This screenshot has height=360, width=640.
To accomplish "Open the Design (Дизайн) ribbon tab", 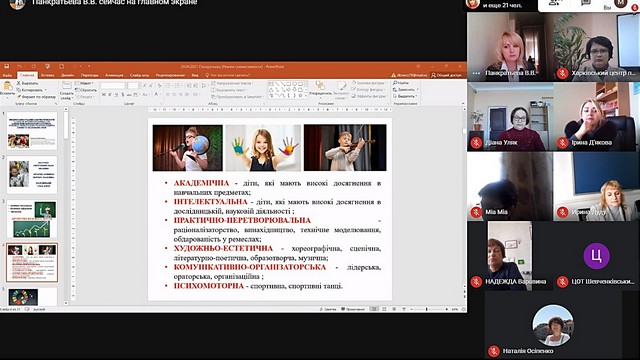I will tap(67, 75).
